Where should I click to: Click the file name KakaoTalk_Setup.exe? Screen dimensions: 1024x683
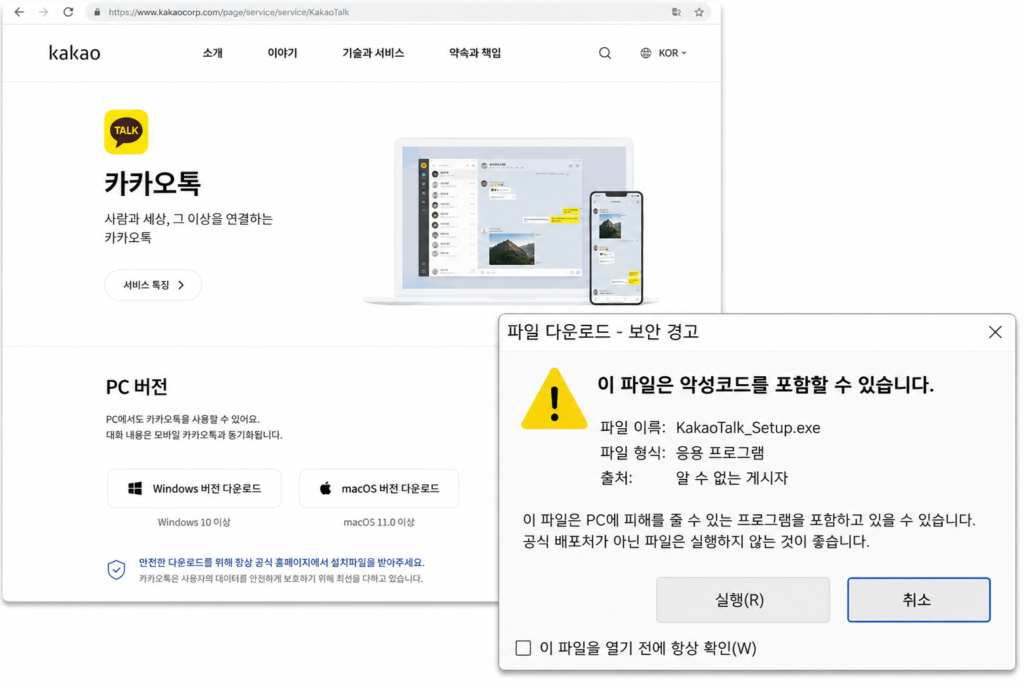(748, 428)
